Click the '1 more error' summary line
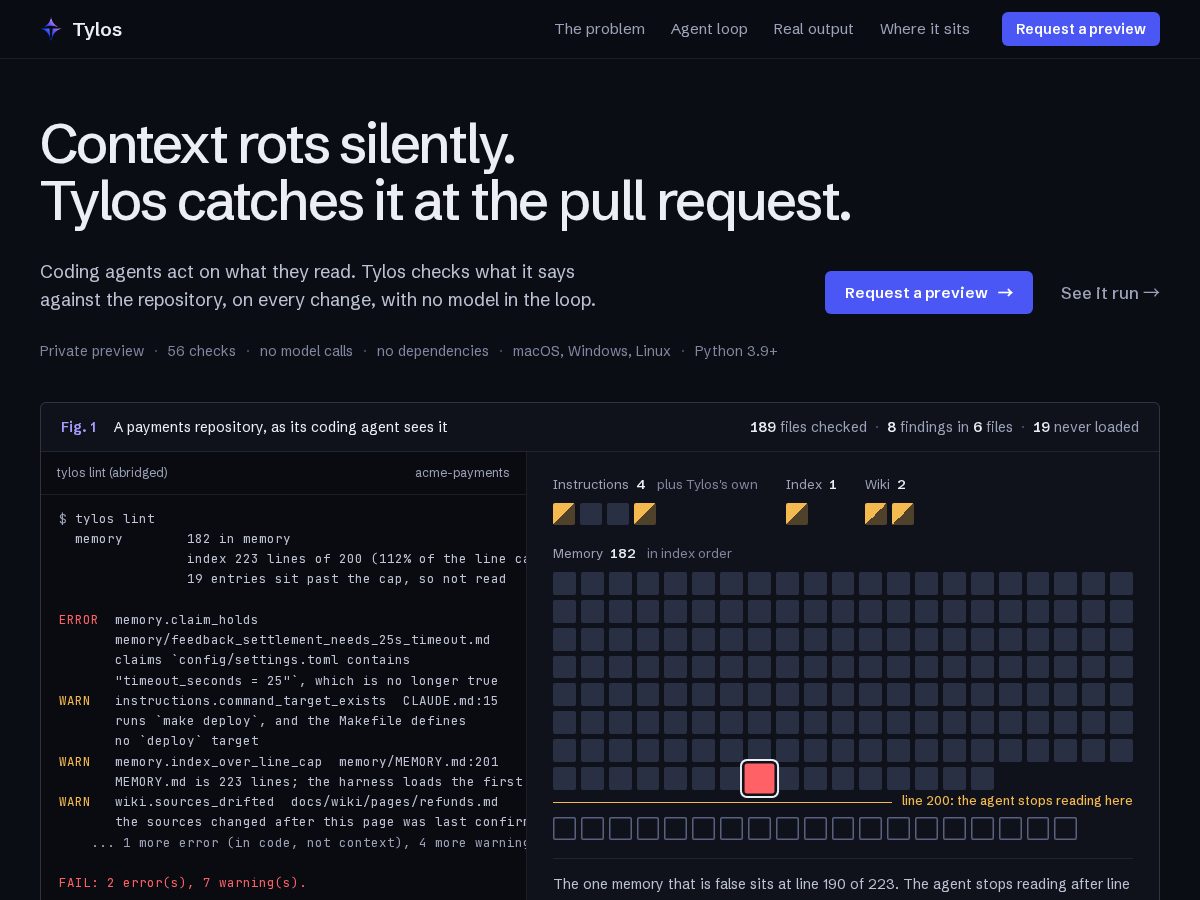 point(309,843)
